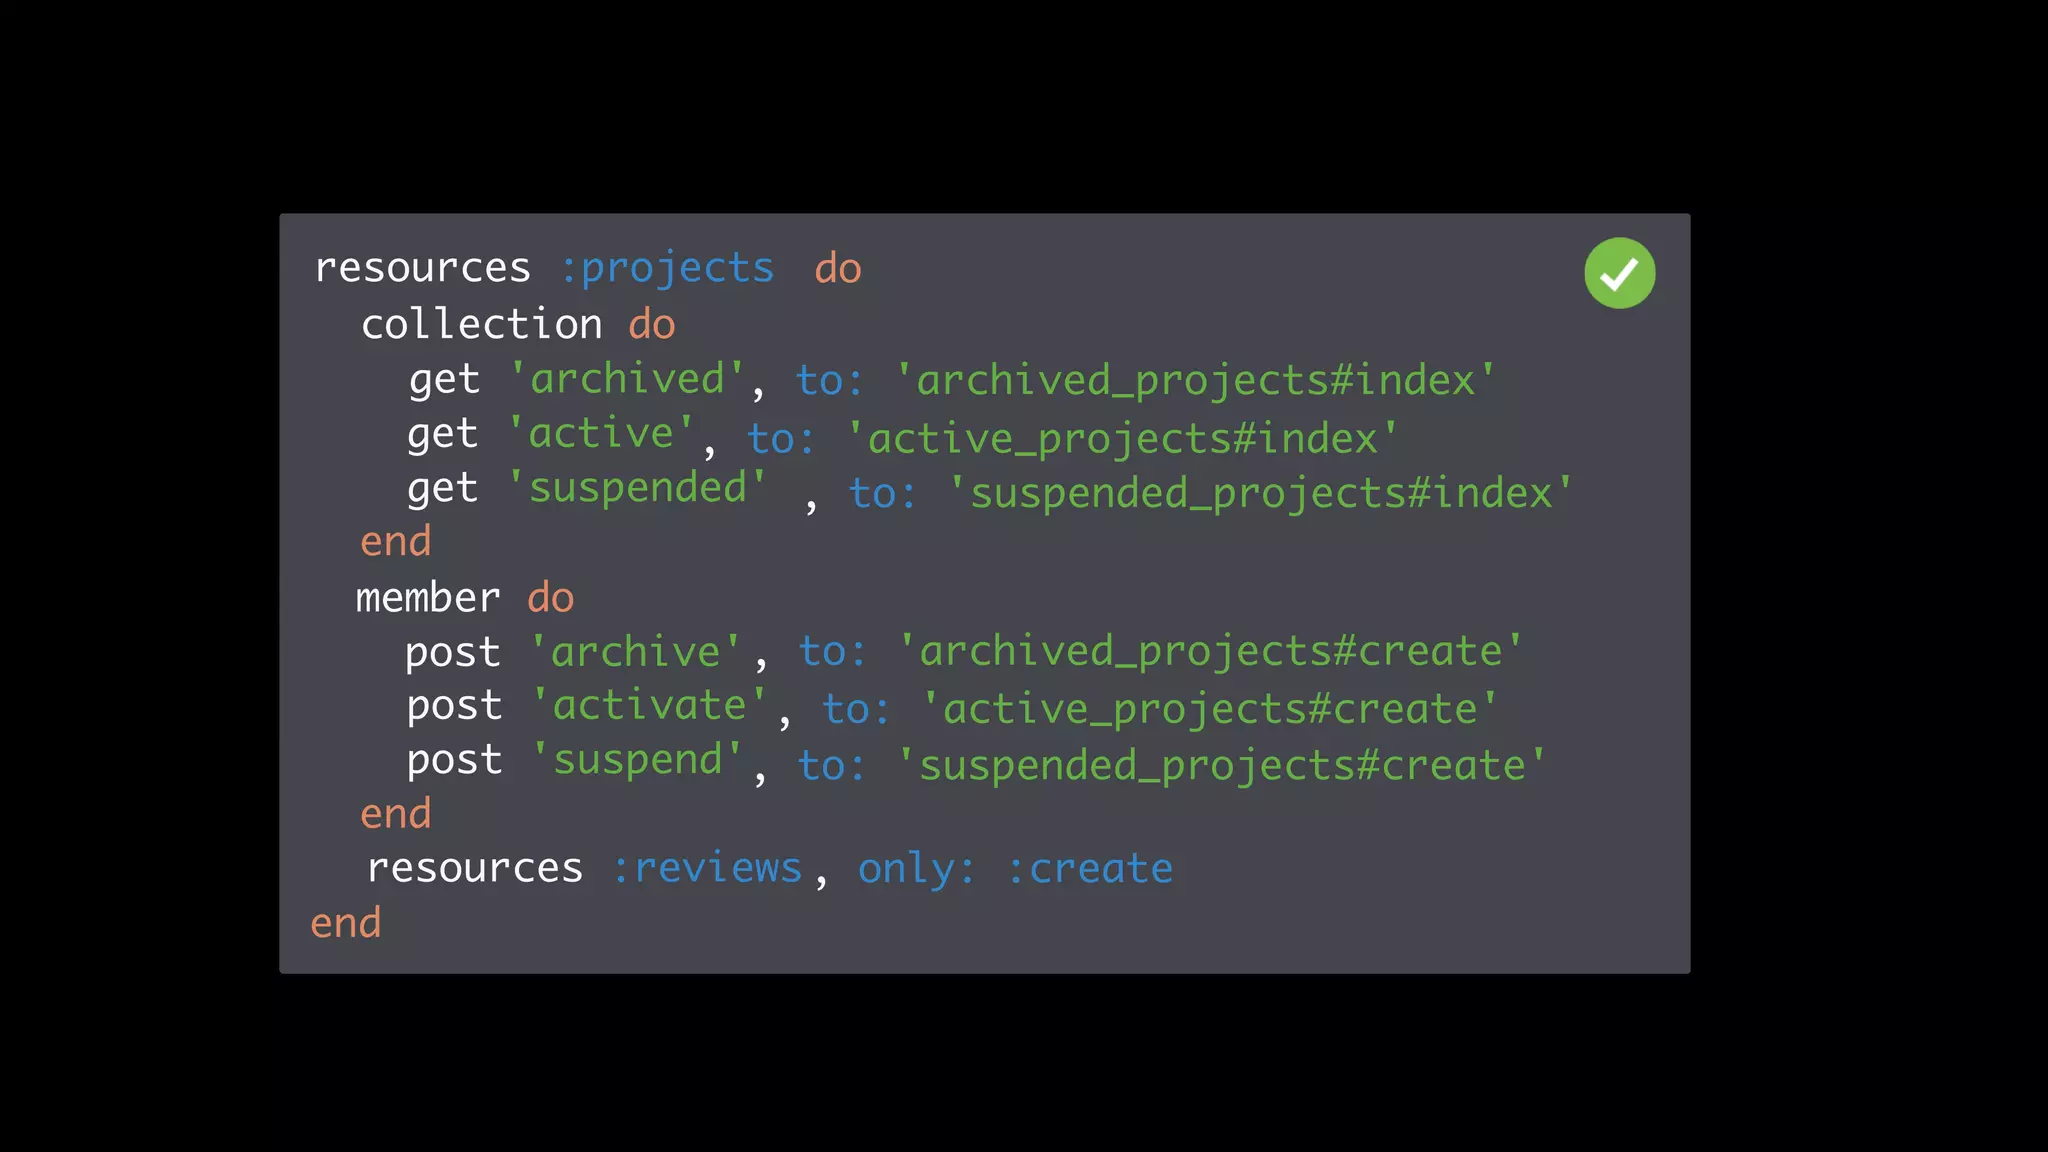Select the 'suspended' string after get
The image size is (2048, 1152).
click(x=638, y=489)
